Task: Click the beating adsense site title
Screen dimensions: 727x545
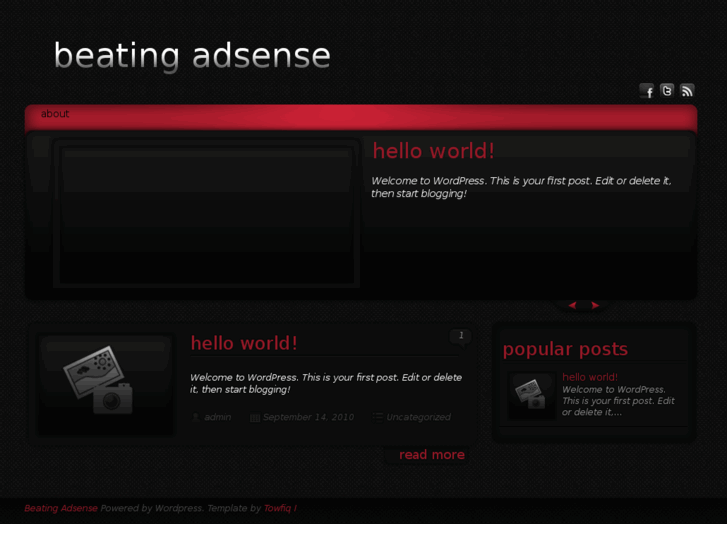Action: 192,56
